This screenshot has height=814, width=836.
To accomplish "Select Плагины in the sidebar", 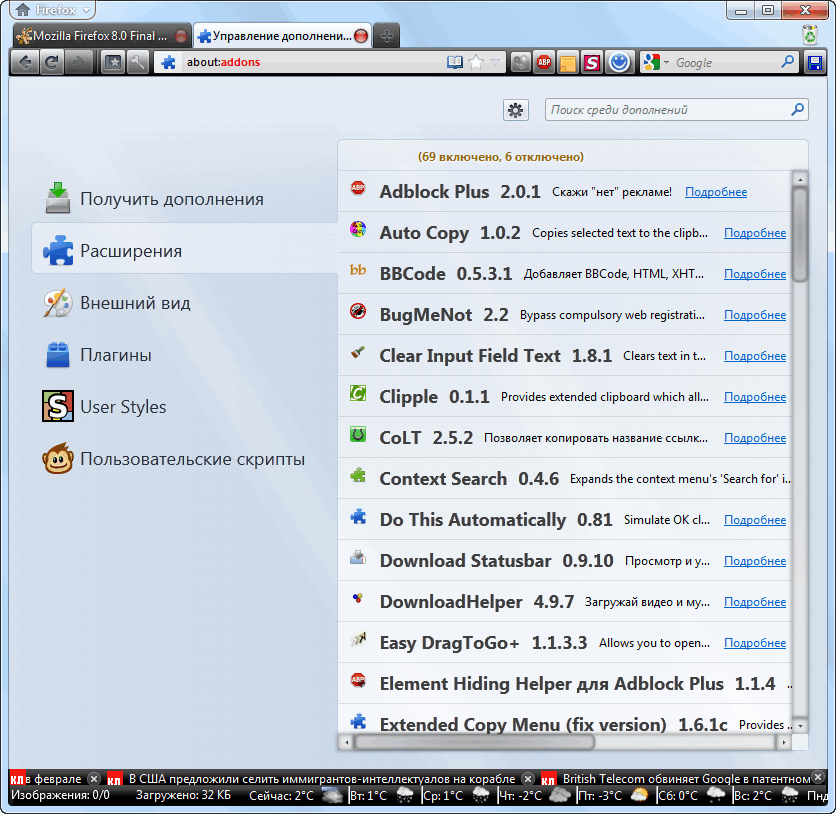I will pos(116,355).
